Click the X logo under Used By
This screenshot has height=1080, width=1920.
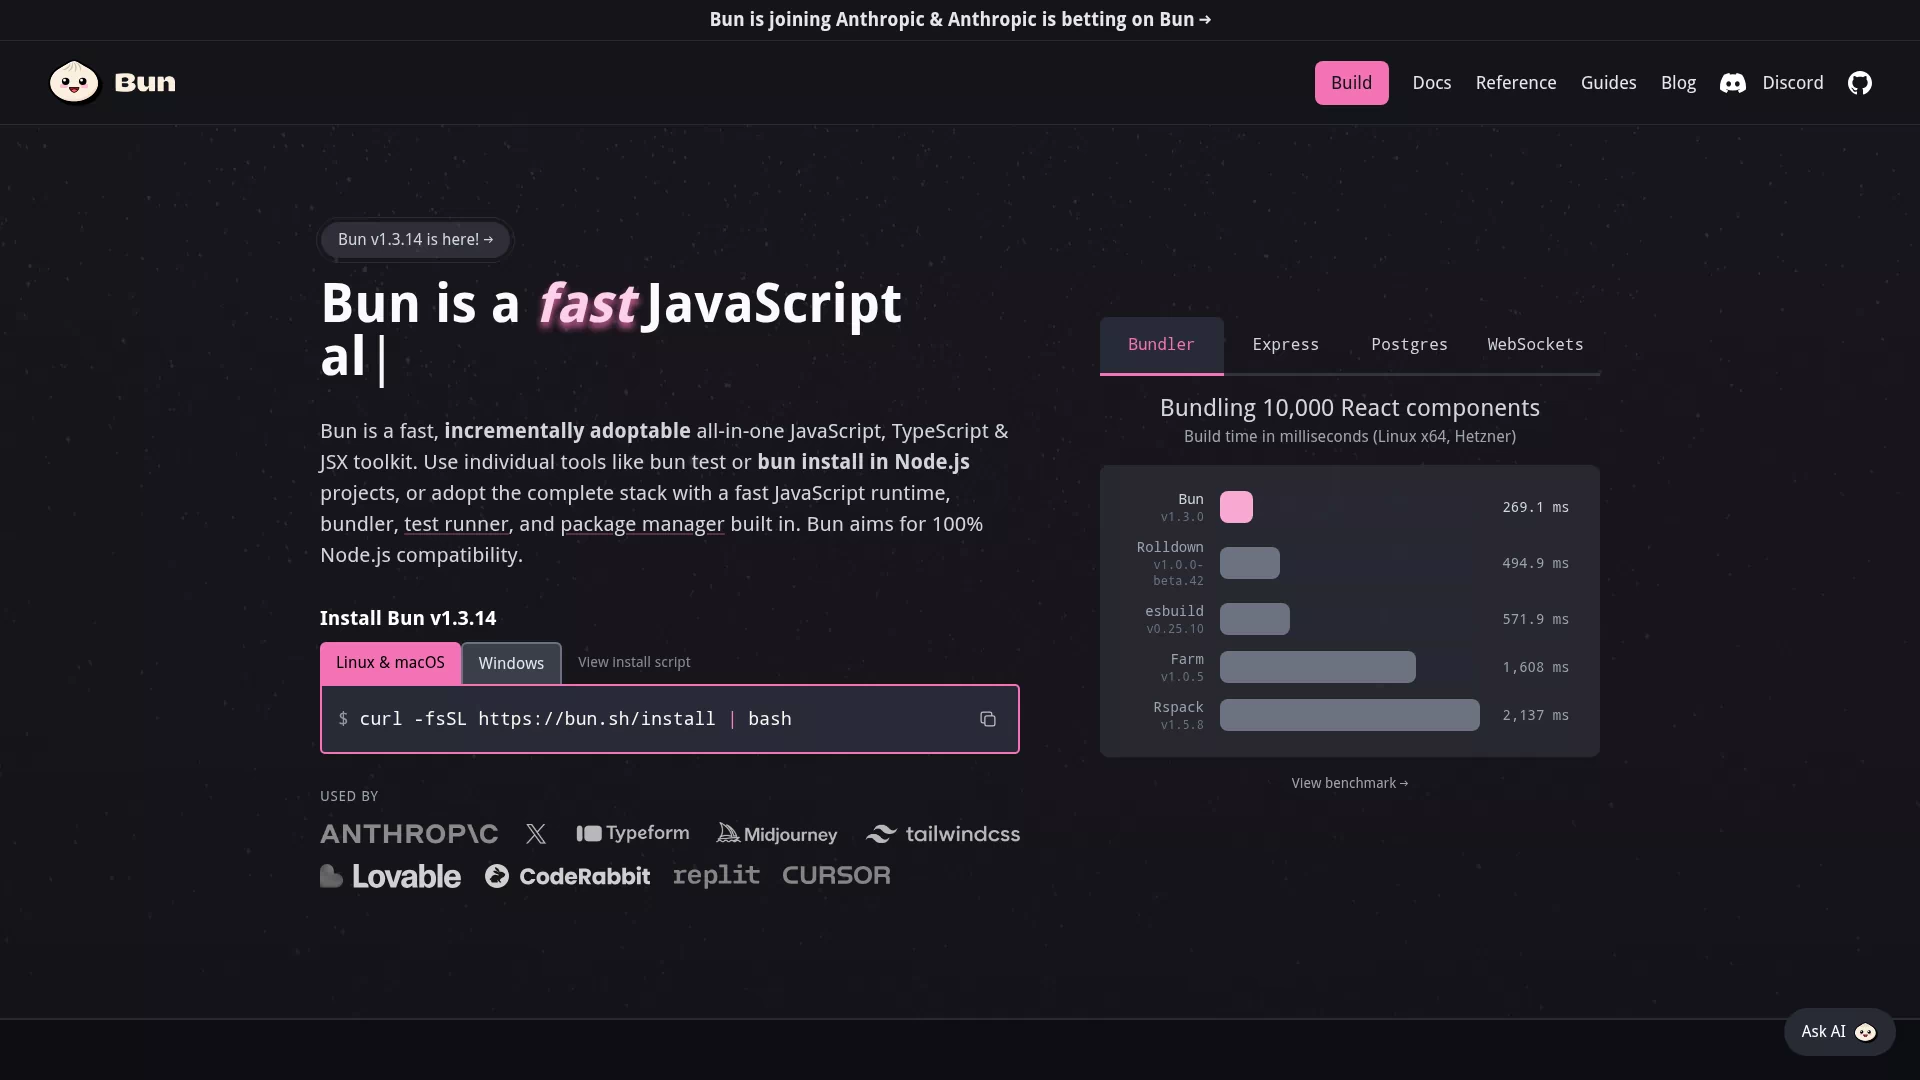click(x=536, y=834)
